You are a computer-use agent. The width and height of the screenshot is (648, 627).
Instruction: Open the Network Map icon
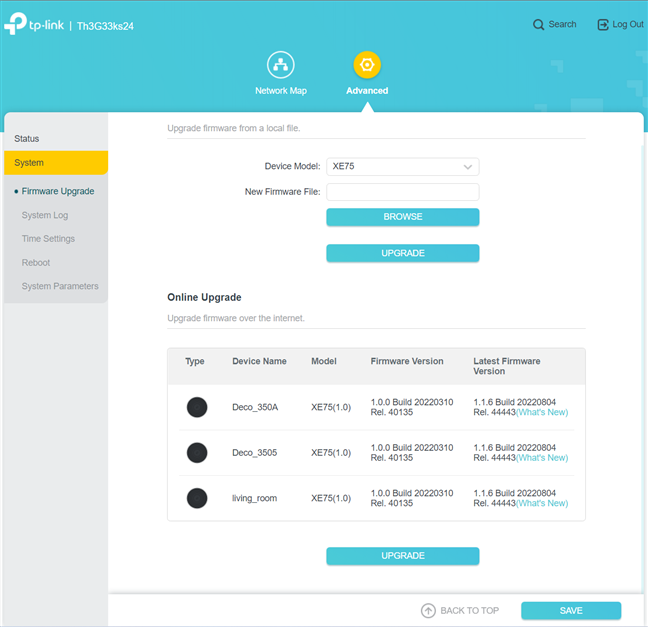pyautogui.click(x=281, y=65)
